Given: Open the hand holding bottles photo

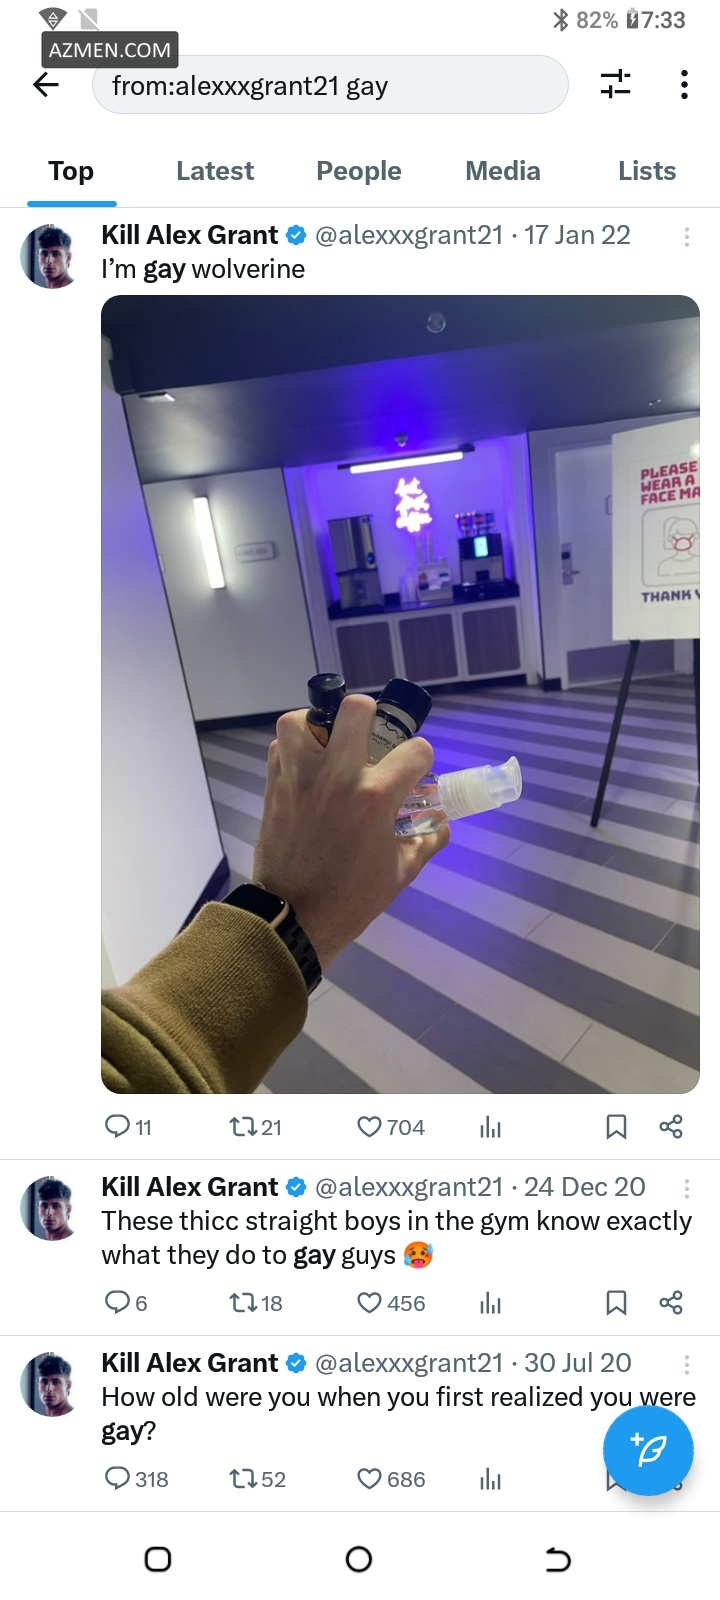Looking at the screenshot, I should tap(400, 694).
